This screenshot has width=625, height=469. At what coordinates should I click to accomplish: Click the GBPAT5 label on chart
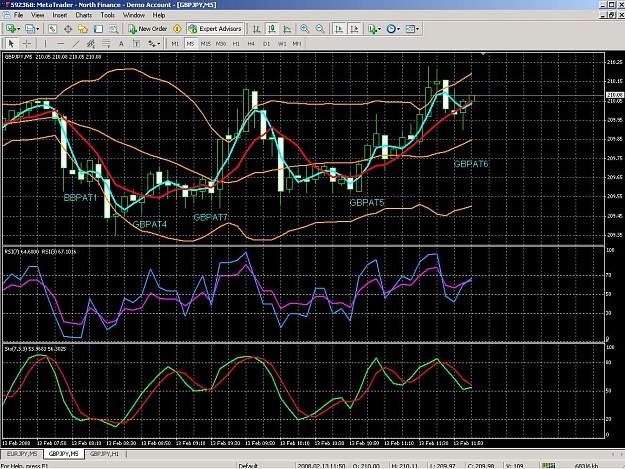pos(367,203)
